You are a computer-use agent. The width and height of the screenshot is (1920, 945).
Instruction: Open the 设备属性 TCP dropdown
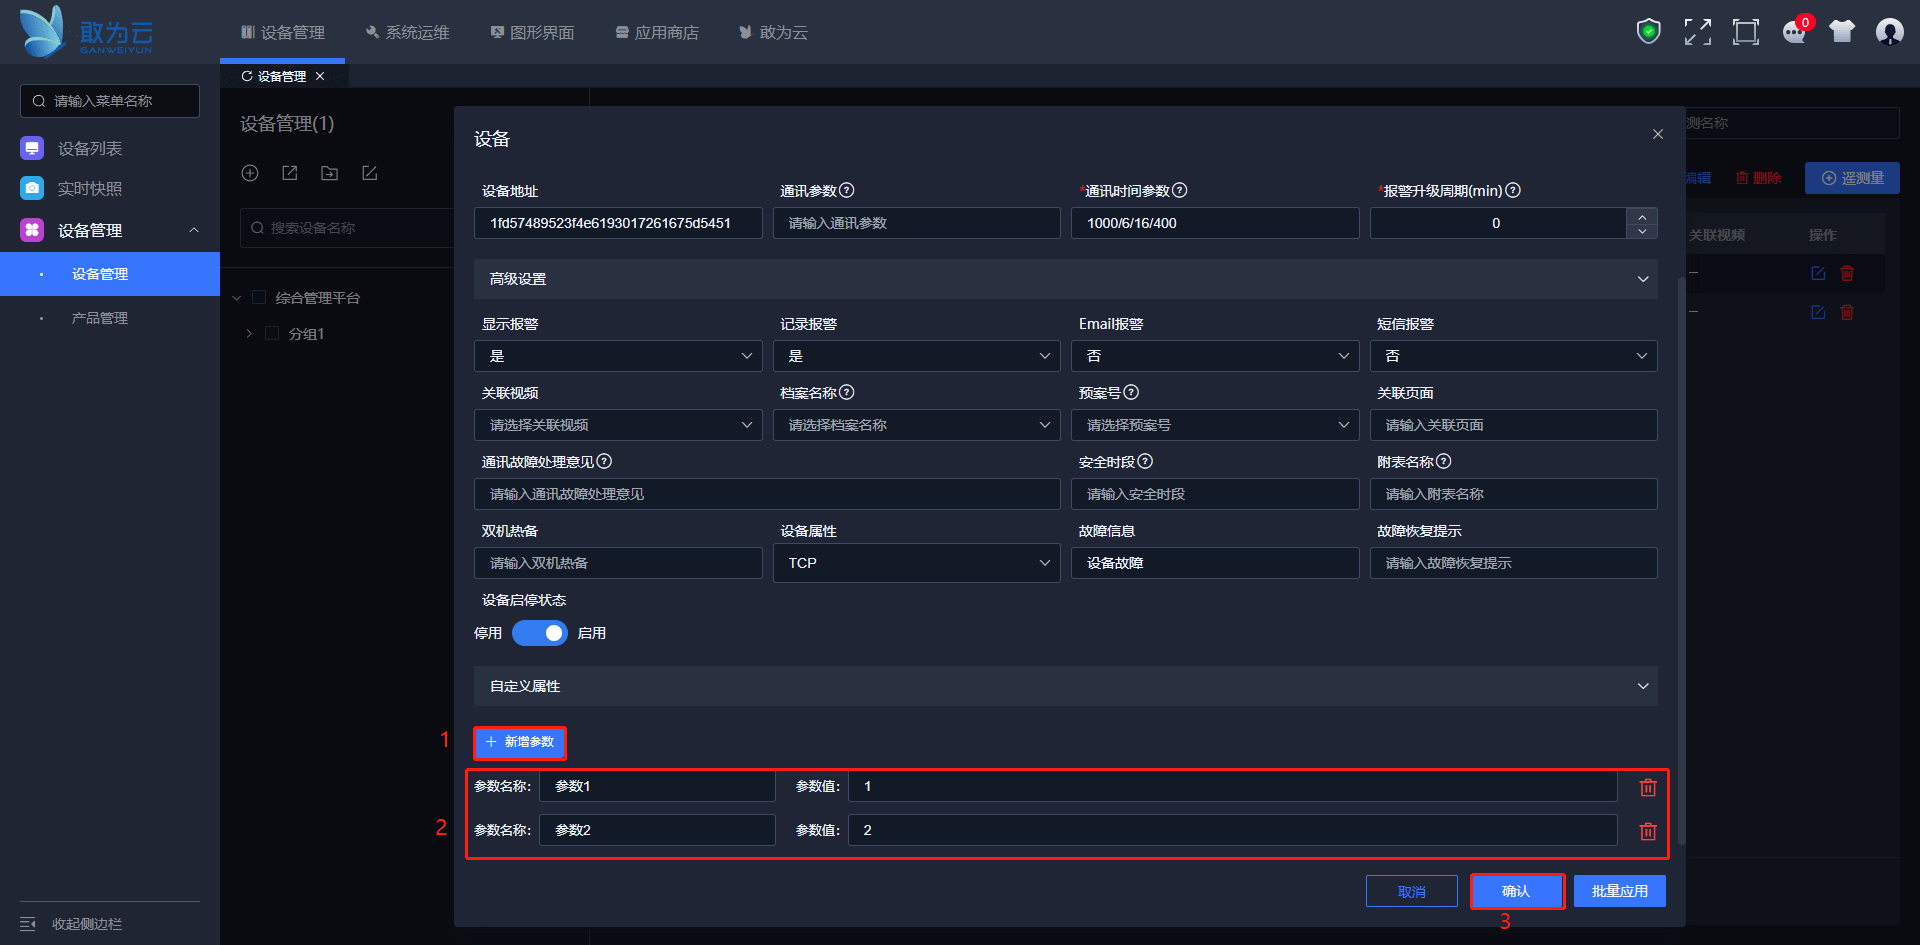tap(916, 563)
